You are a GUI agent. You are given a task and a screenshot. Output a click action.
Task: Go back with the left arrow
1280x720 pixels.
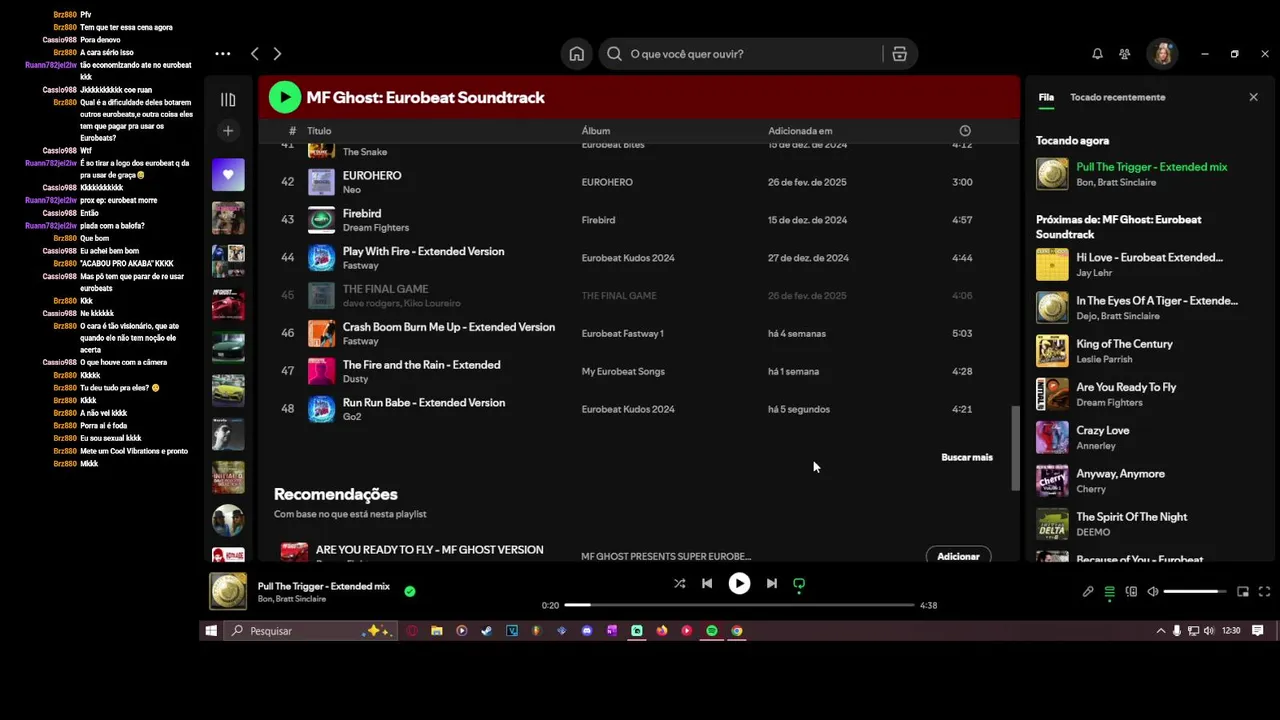(x=255, y=54)
